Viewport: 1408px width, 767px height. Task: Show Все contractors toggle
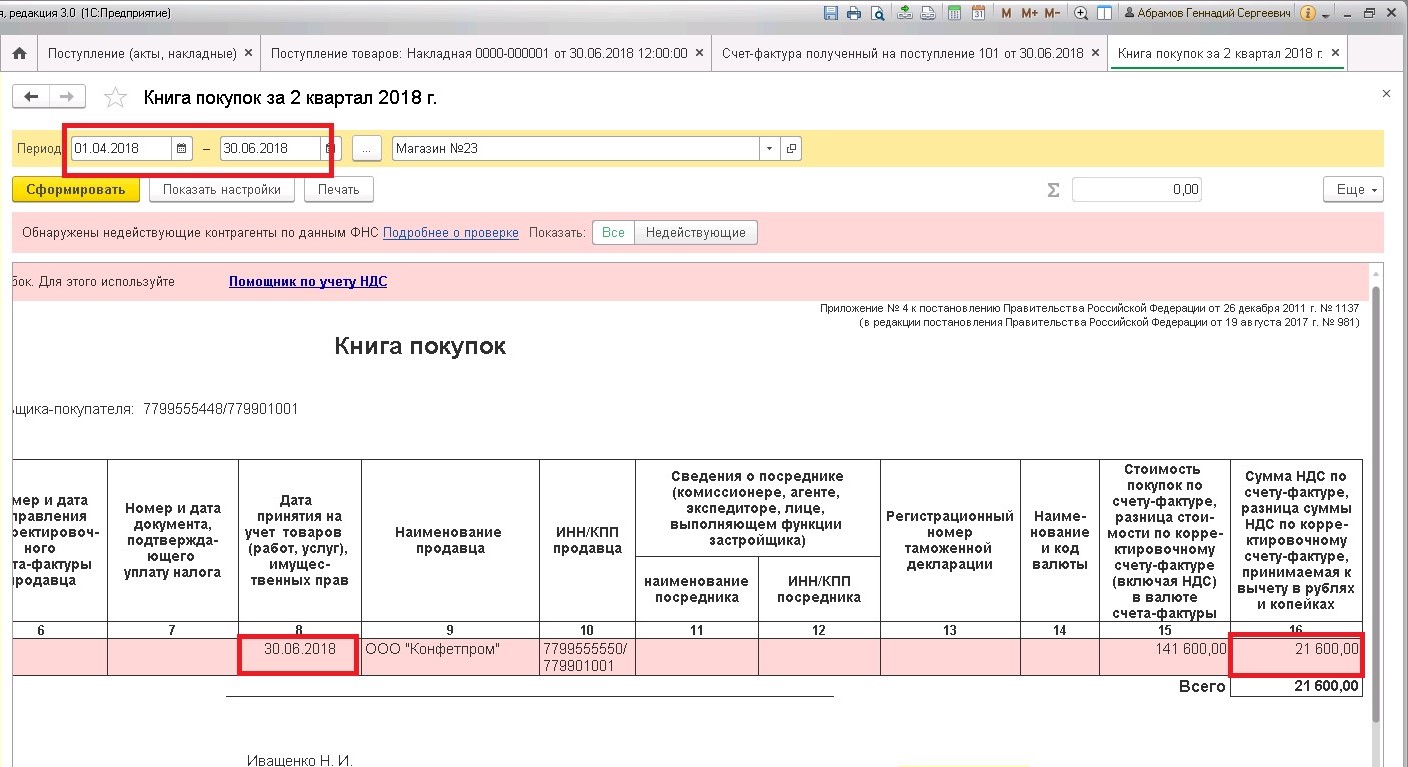[613, 232]
